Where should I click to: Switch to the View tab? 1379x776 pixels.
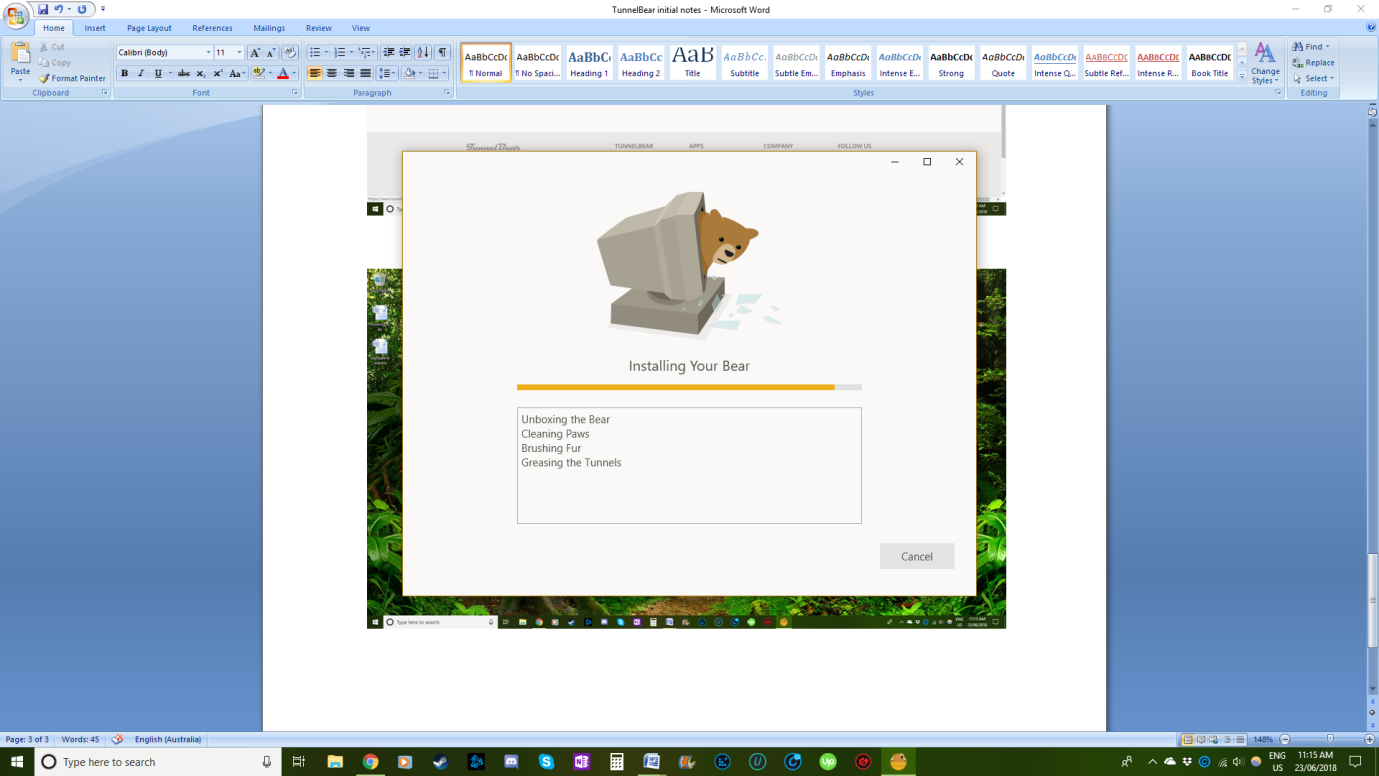pyautogui.click(x=361, y=28)
